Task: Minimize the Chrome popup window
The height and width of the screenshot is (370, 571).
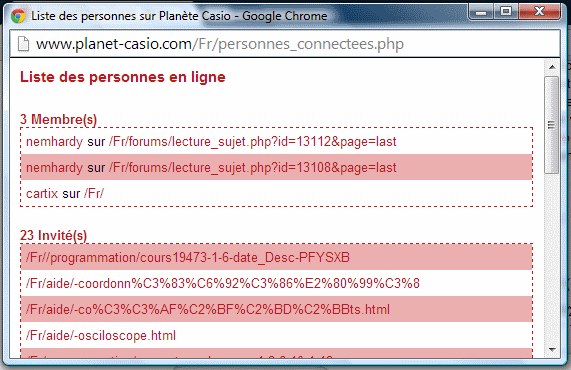Action: tap(481, 12)
